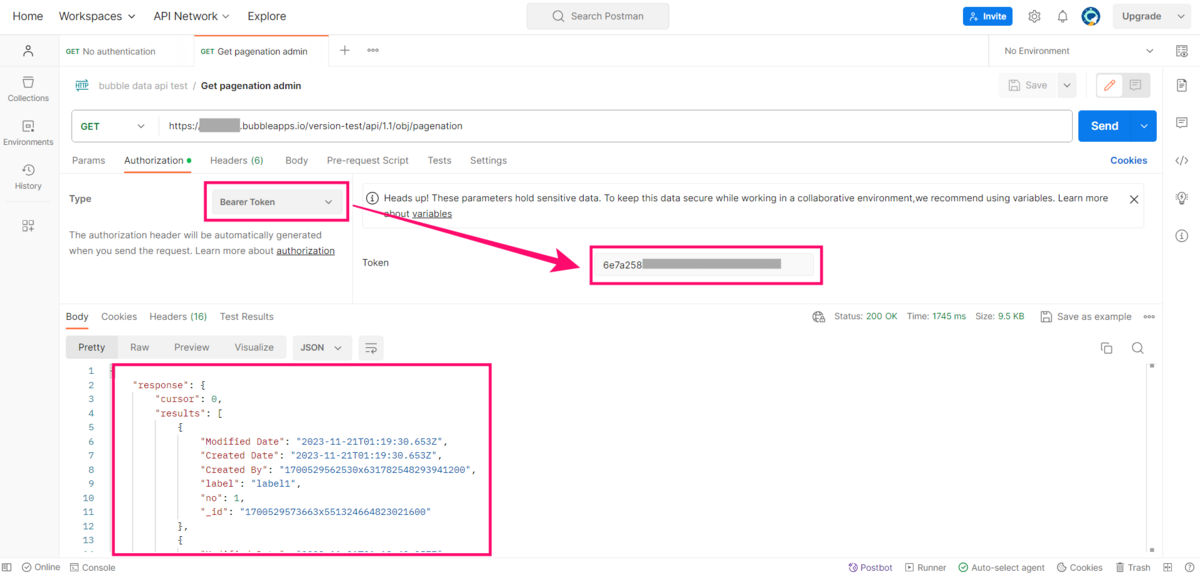Image resolution: width=1200 pixels, height=577 pixels.
Task: Open the comments icon in right sidebar
Action: click(x=1181, y=123)
